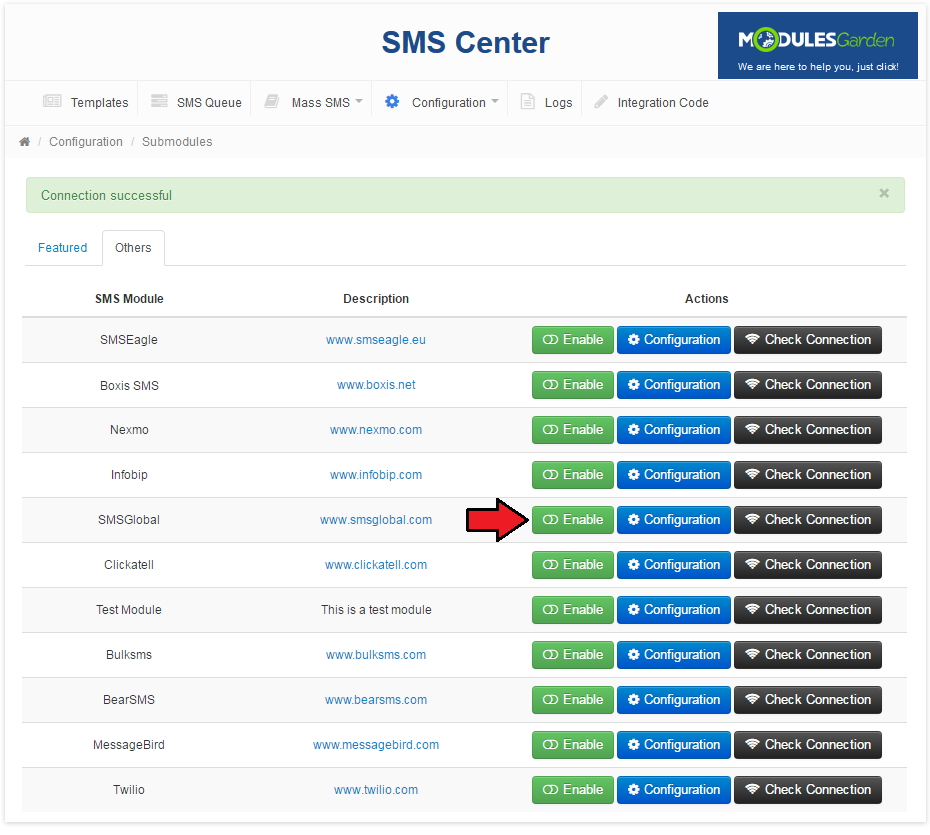This screenshot has width=930, height=835.
Task: Open Configuration for MessageBird
Action: click(x=674, y=745)
